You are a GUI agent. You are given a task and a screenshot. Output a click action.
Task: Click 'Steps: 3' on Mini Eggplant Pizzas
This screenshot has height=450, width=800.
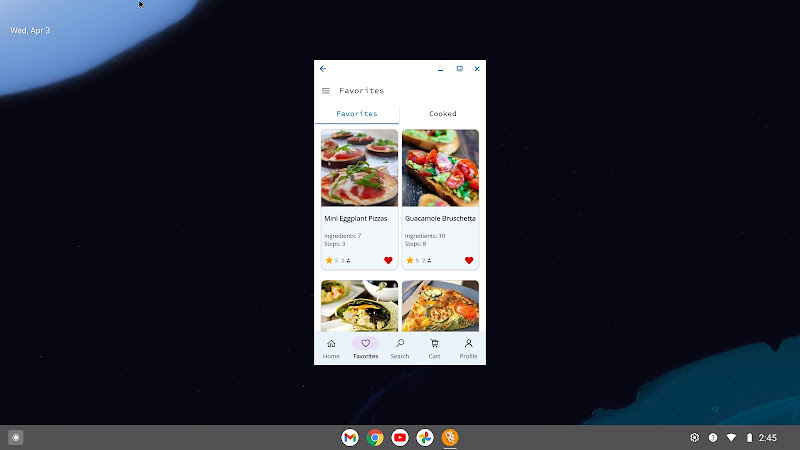click(335, 244)
